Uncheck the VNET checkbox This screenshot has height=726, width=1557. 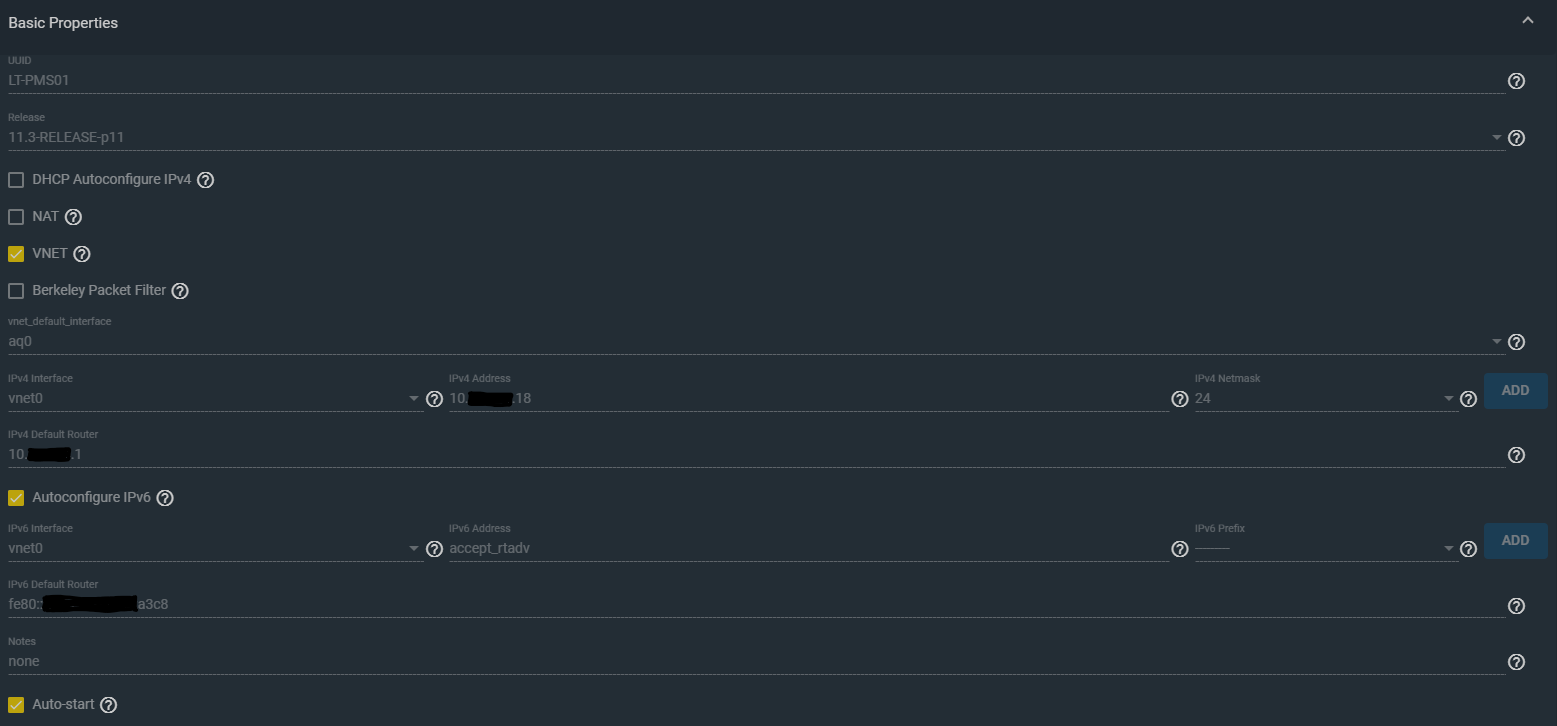16,254
